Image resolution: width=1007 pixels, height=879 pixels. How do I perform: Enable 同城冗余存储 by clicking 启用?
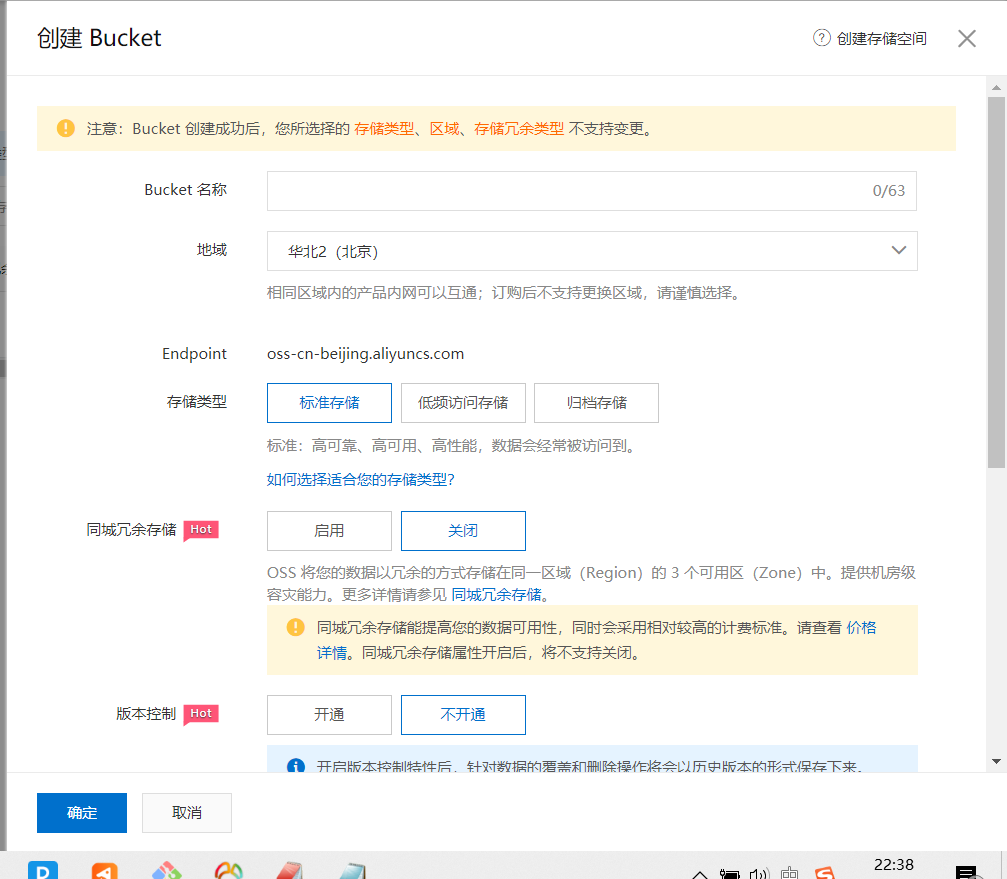[329, 530]
